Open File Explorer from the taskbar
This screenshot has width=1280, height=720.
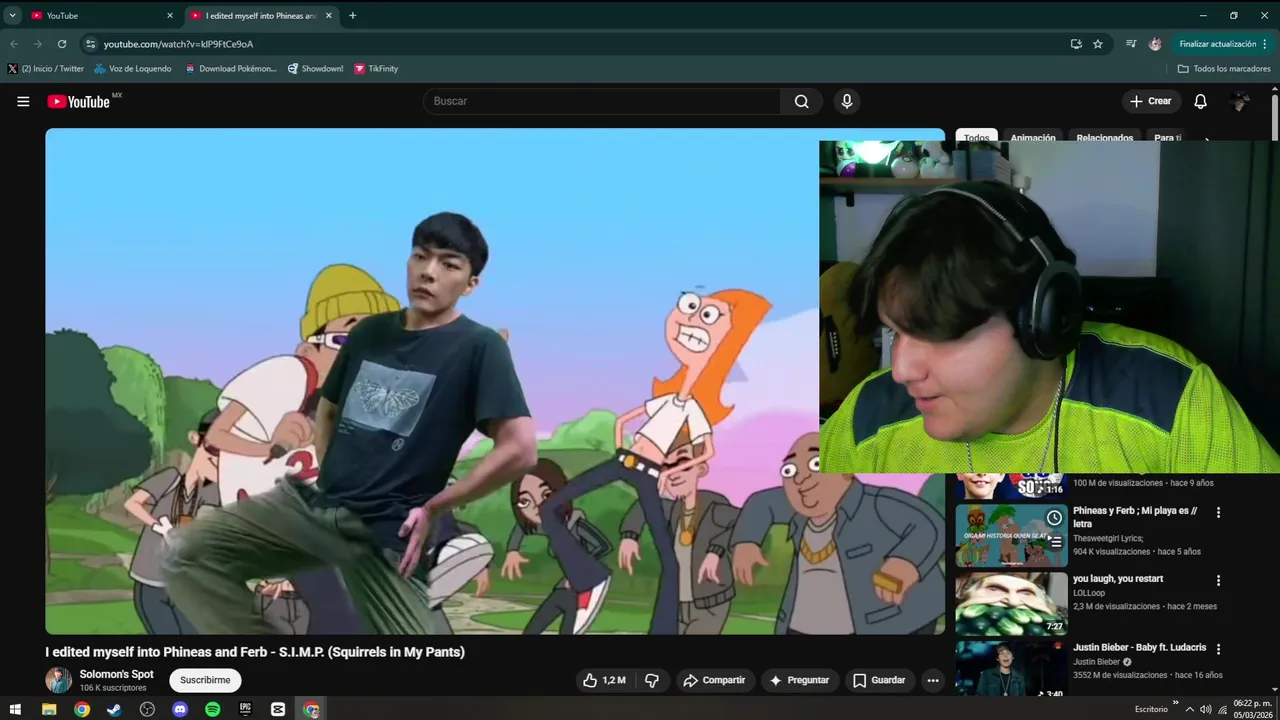tap(49, 709)
